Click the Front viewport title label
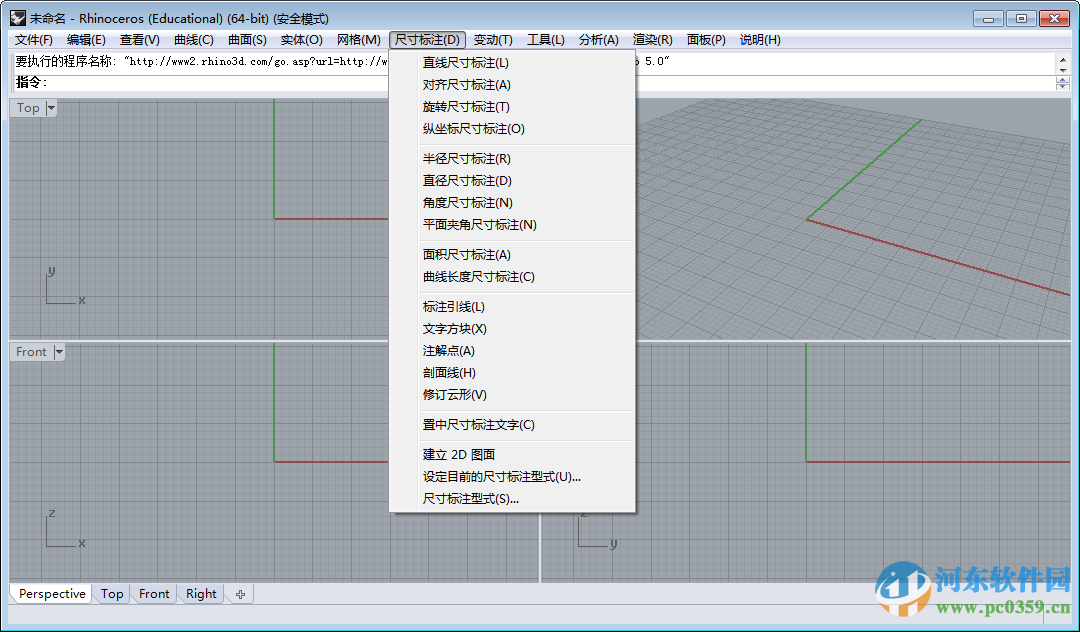Viewport: 1080px width, 632px height. coord(31,352)
